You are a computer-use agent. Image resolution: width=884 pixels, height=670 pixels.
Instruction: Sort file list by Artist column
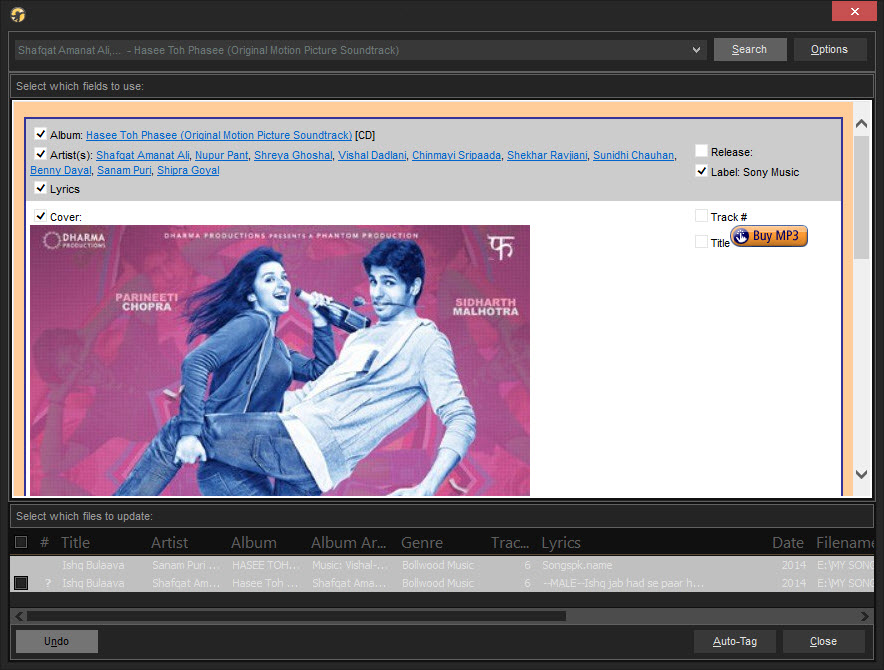(169, 543)
